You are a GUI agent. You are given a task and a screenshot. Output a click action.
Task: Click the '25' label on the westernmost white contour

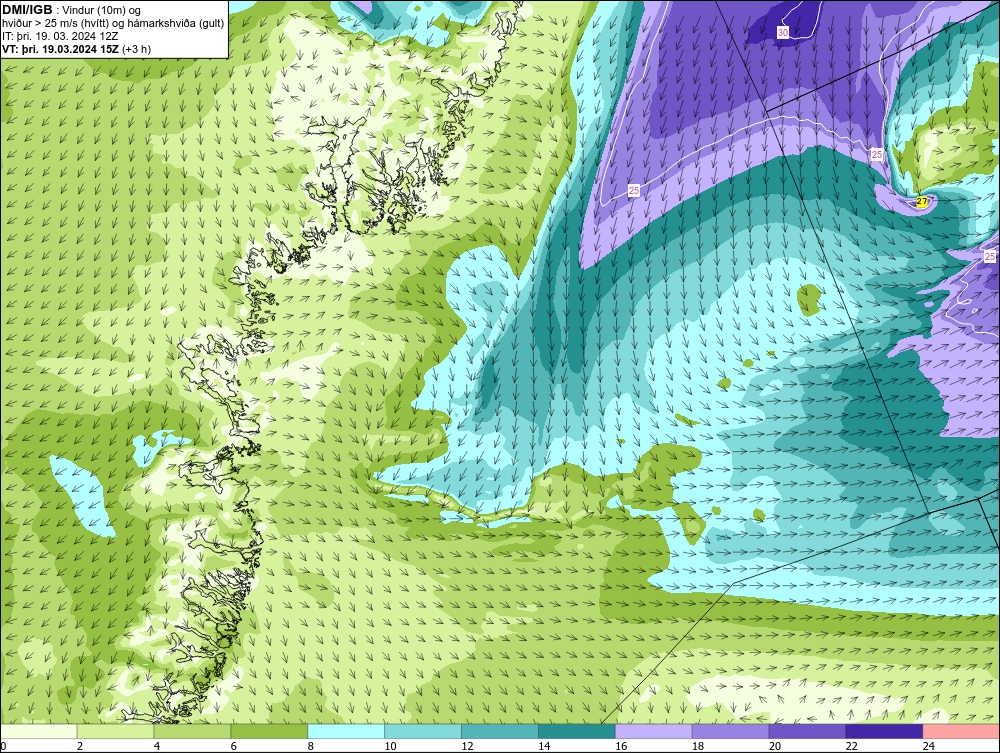[x=634, y=190]
